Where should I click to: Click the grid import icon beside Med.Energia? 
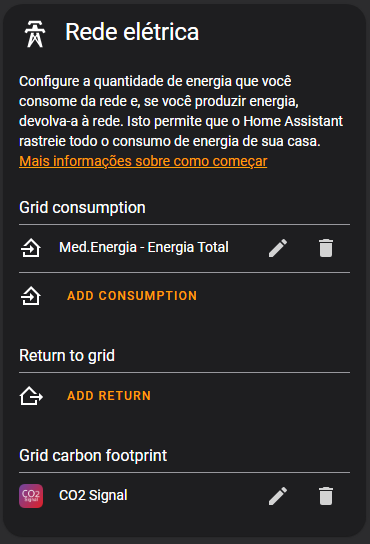point(31,248)
